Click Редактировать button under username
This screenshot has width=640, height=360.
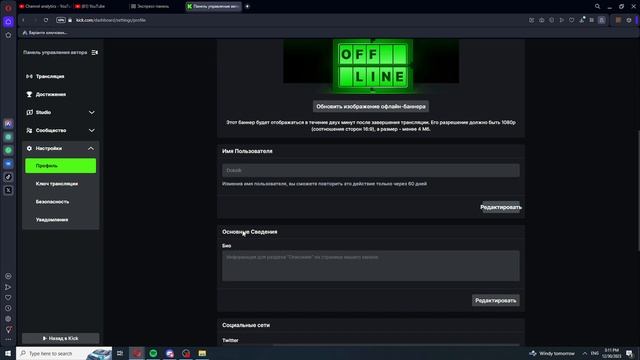(501, 207)
